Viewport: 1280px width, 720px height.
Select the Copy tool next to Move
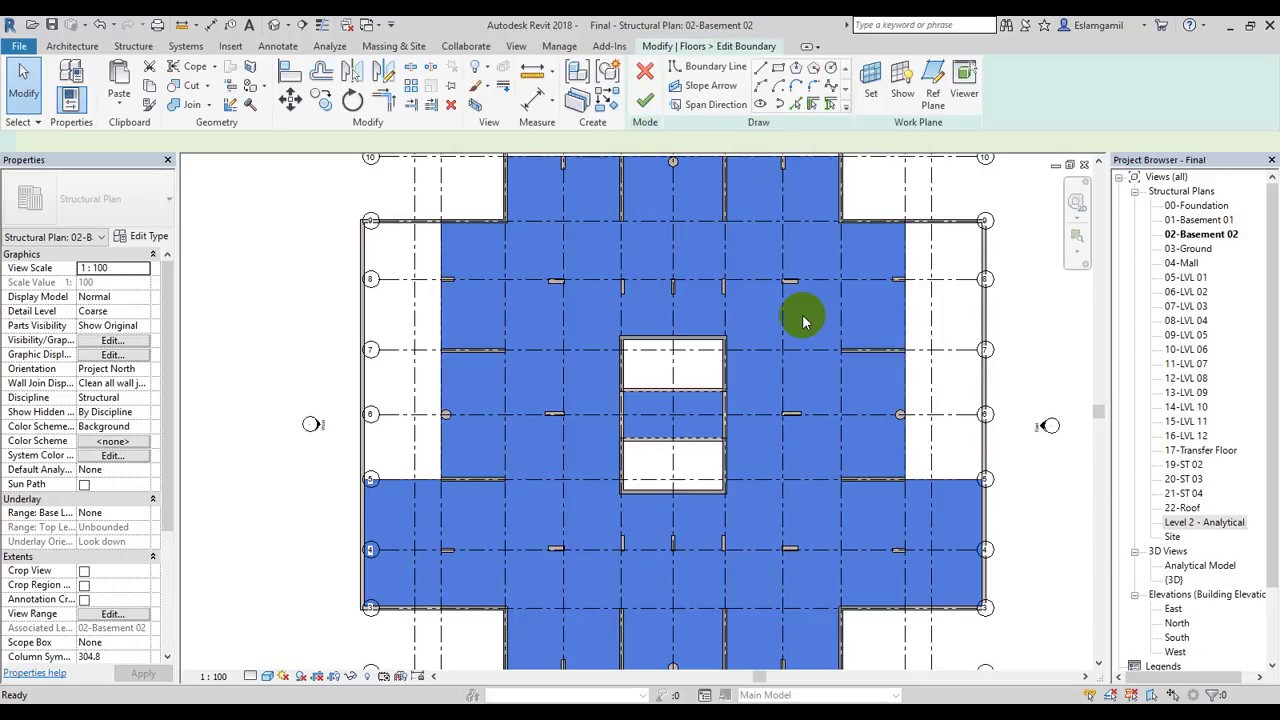click(321, 98)
